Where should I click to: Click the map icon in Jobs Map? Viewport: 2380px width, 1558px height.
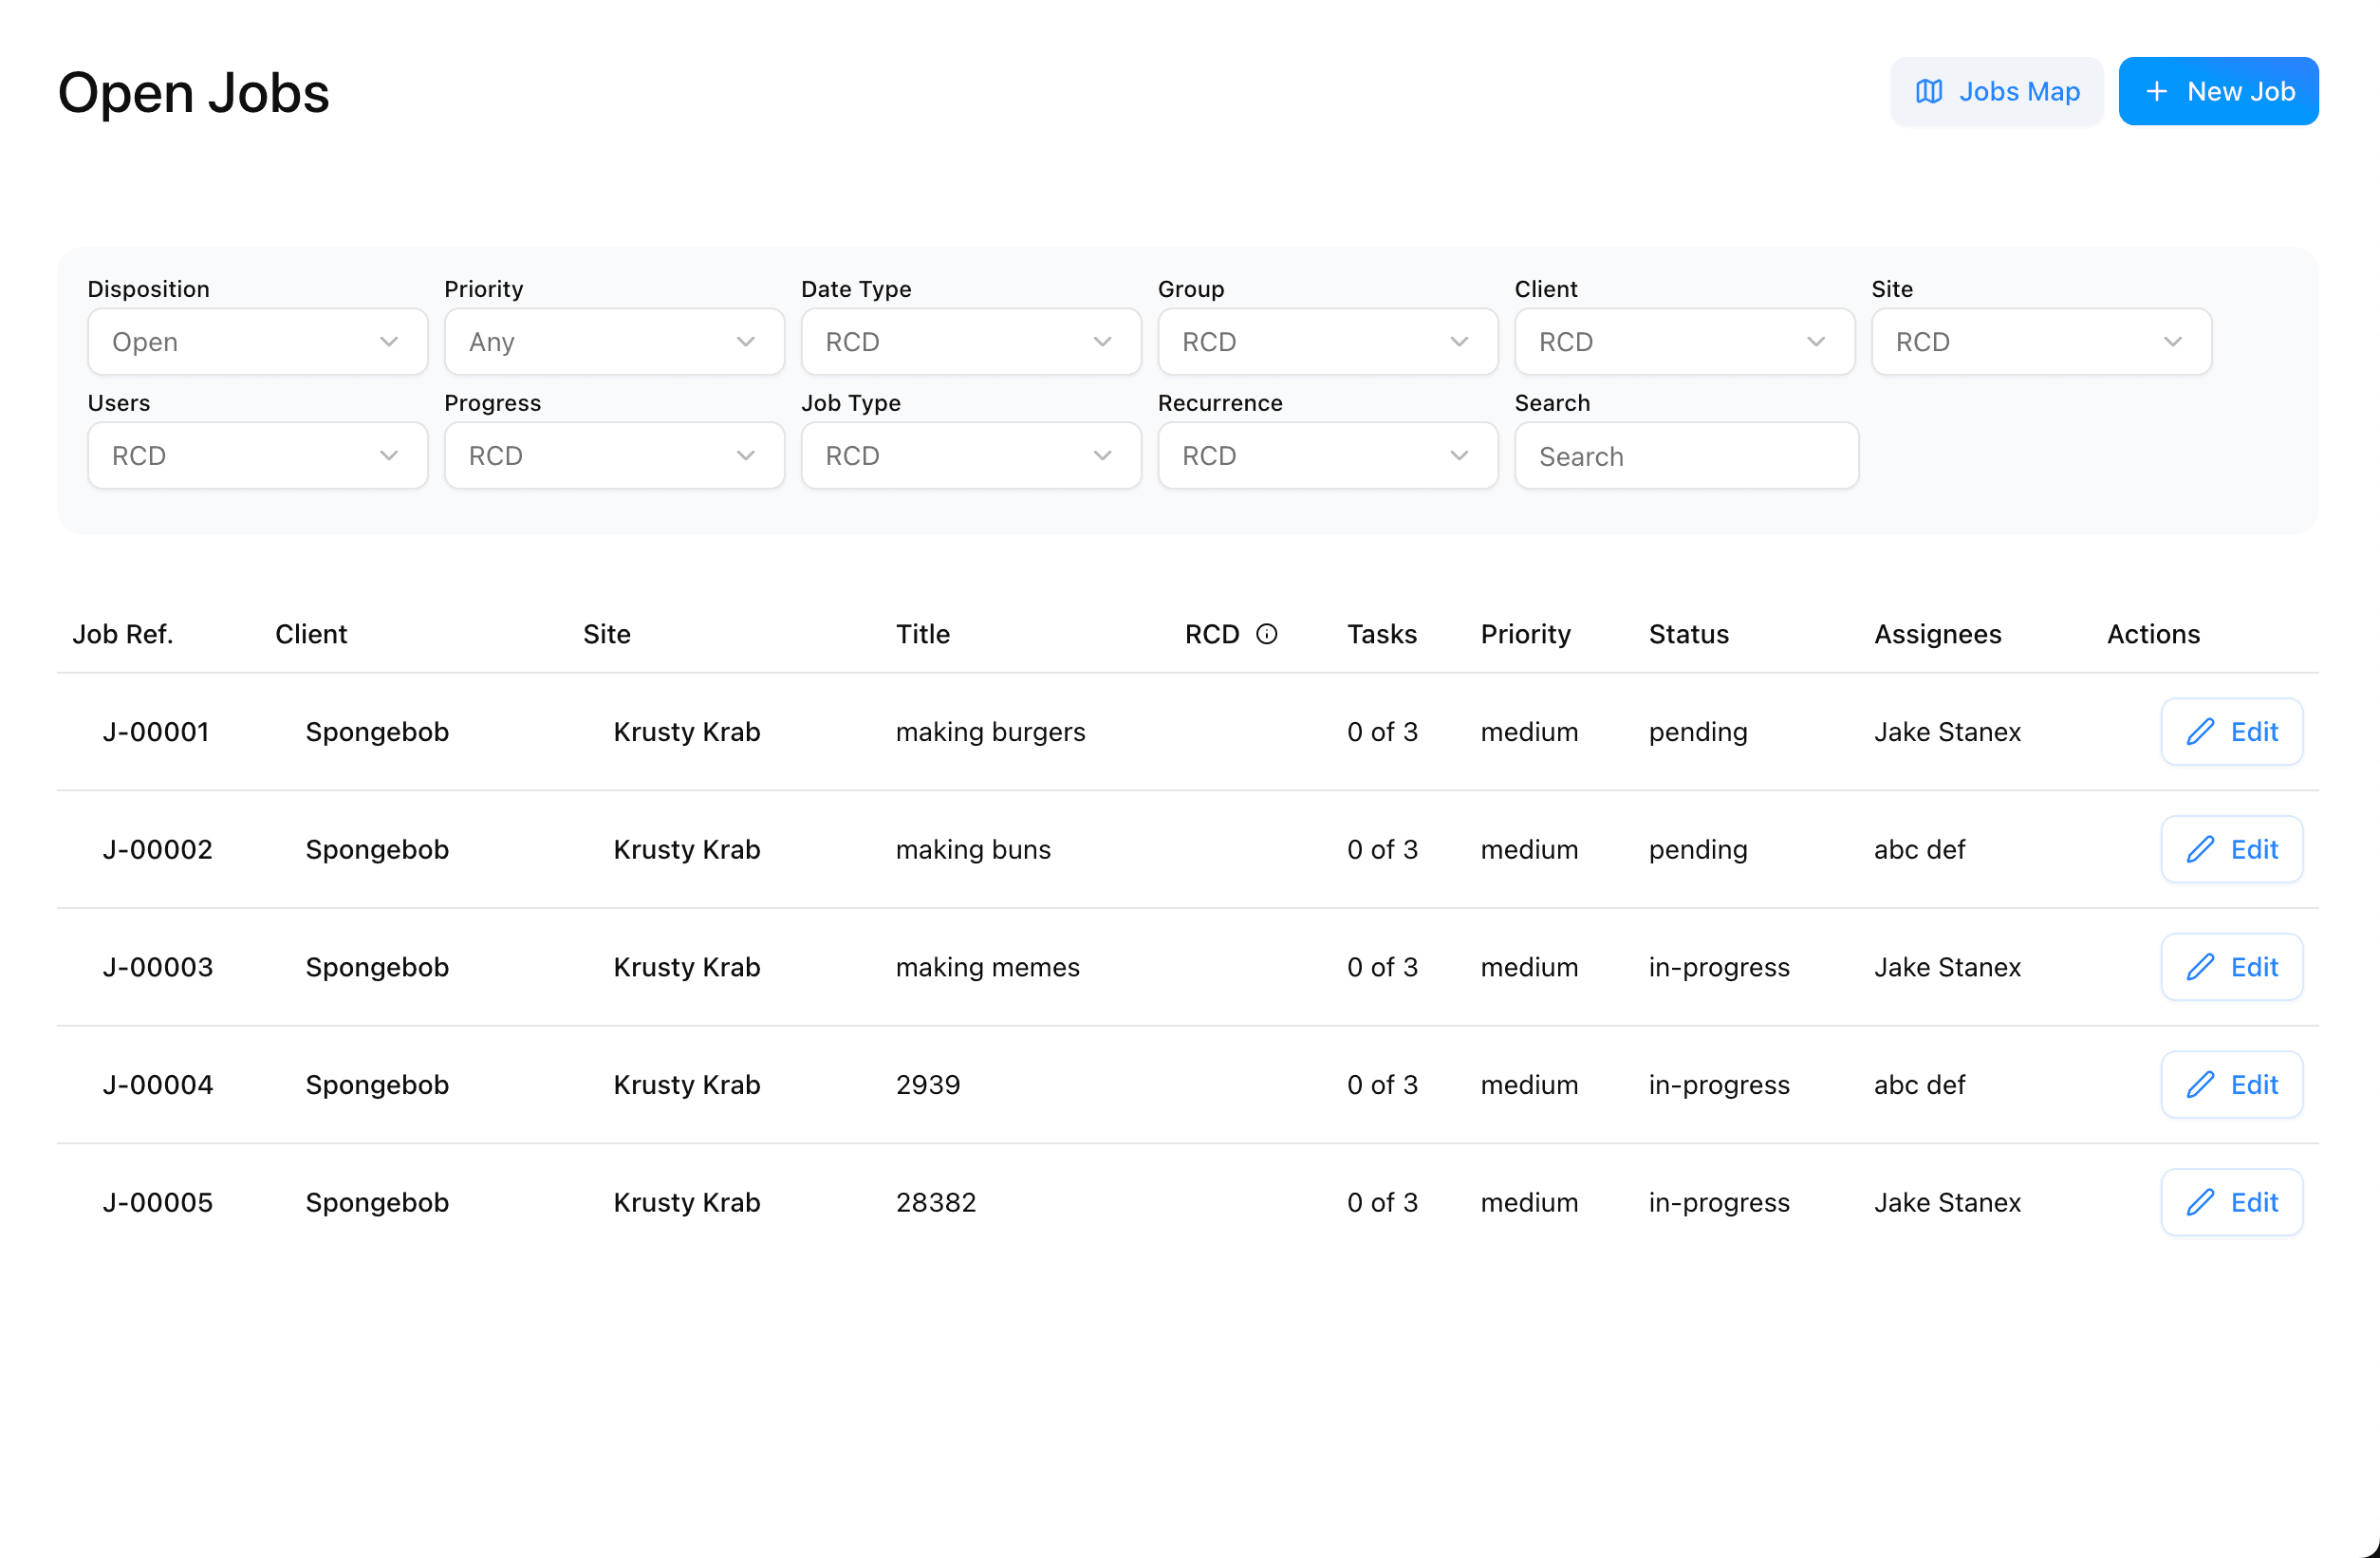1928,92
